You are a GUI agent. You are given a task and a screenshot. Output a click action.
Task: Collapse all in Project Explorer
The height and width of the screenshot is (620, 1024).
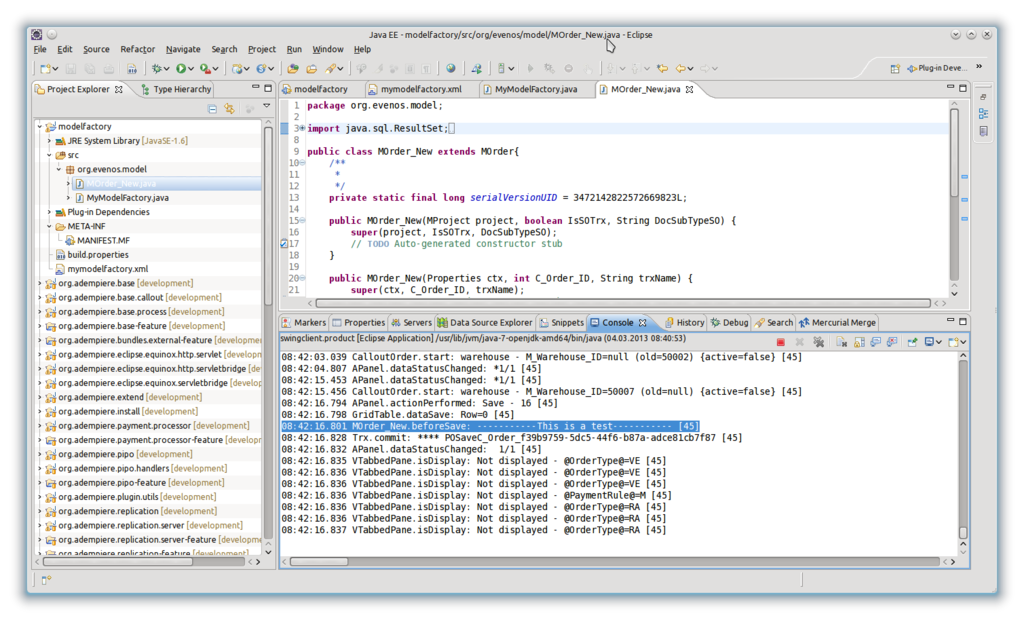[212, 108]
